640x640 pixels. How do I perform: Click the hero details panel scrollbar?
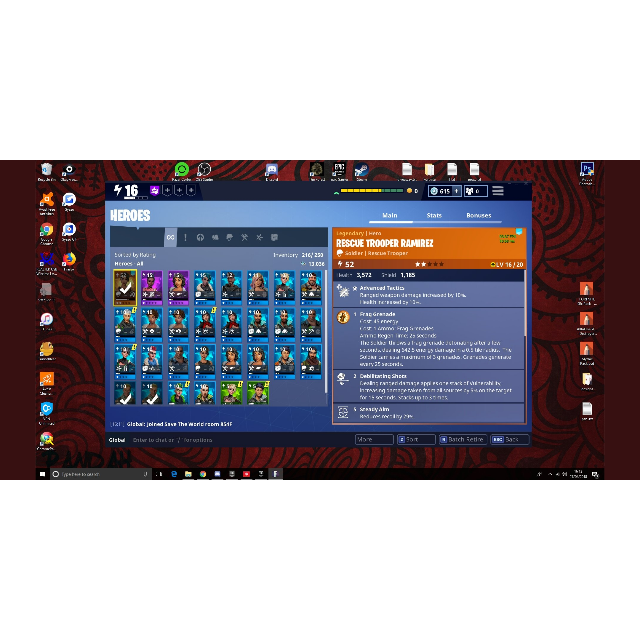pos(525,303)
